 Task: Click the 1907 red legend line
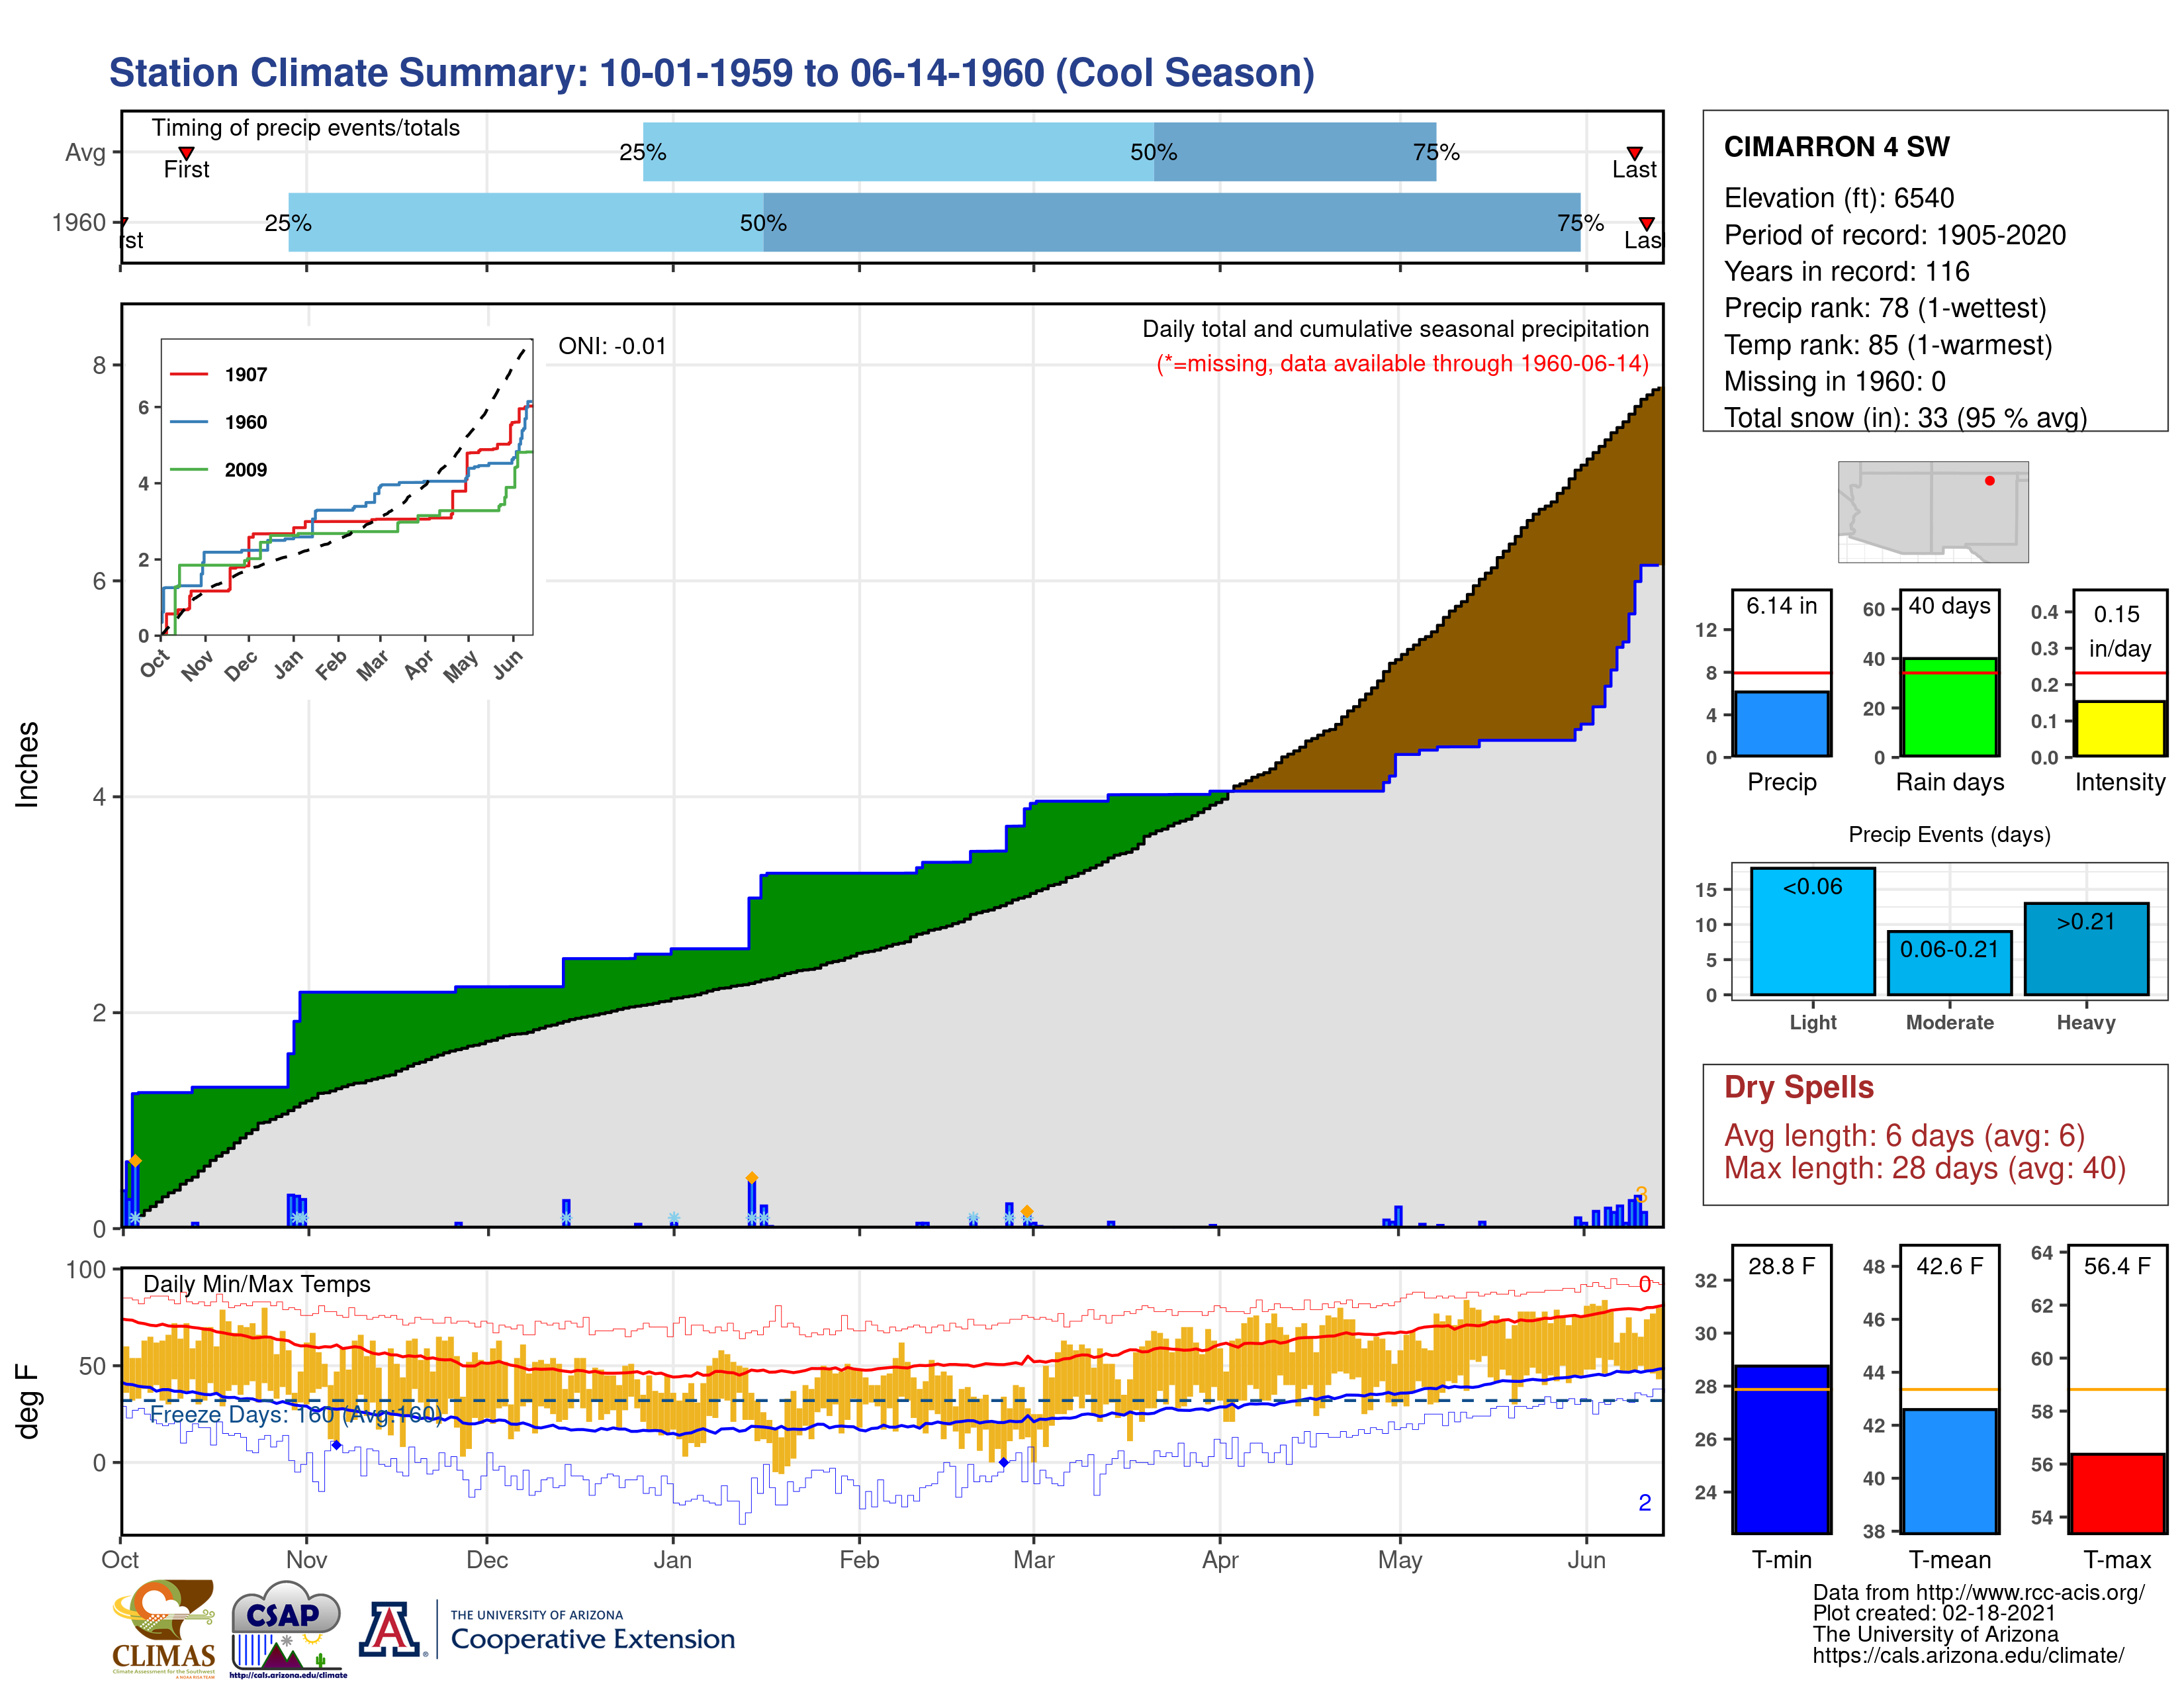(188, 374)
